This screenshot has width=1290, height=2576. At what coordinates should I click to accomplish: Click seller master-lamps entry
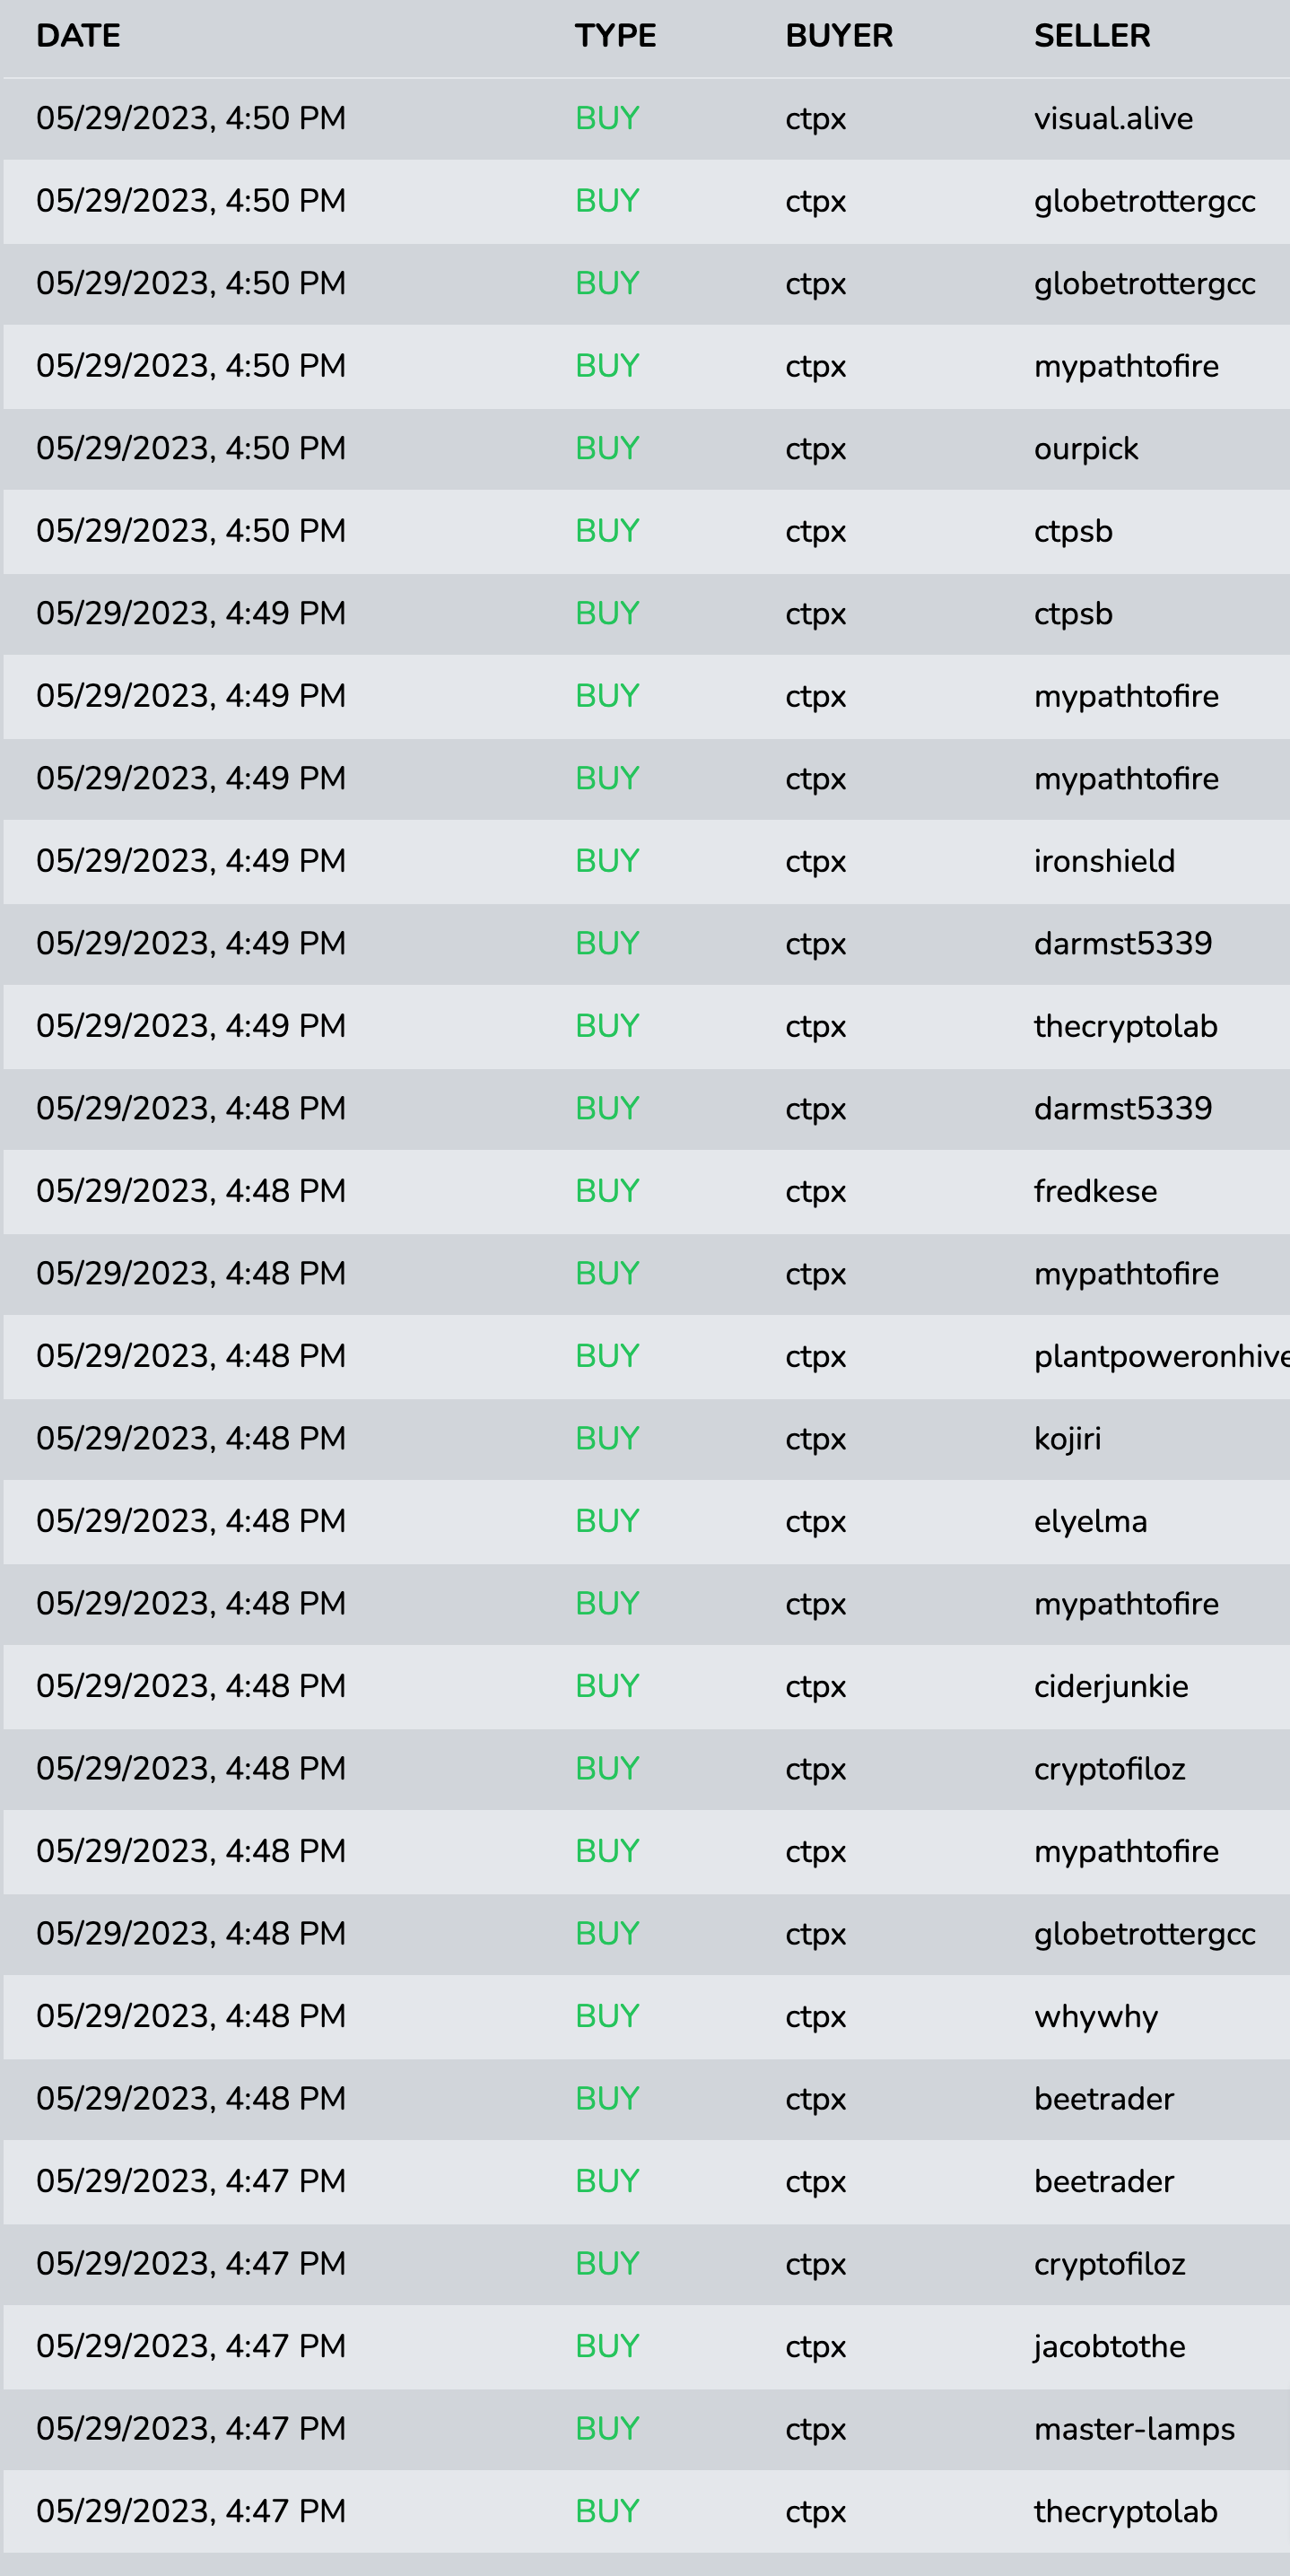(x=1134, y=2429)
